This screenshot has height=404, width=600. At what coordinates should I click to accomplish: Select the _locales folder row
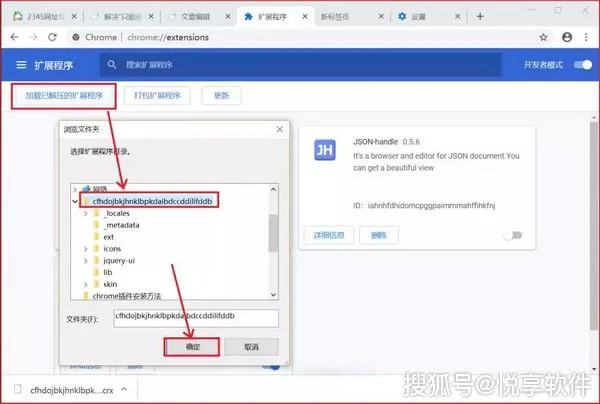tap(116, 213)
